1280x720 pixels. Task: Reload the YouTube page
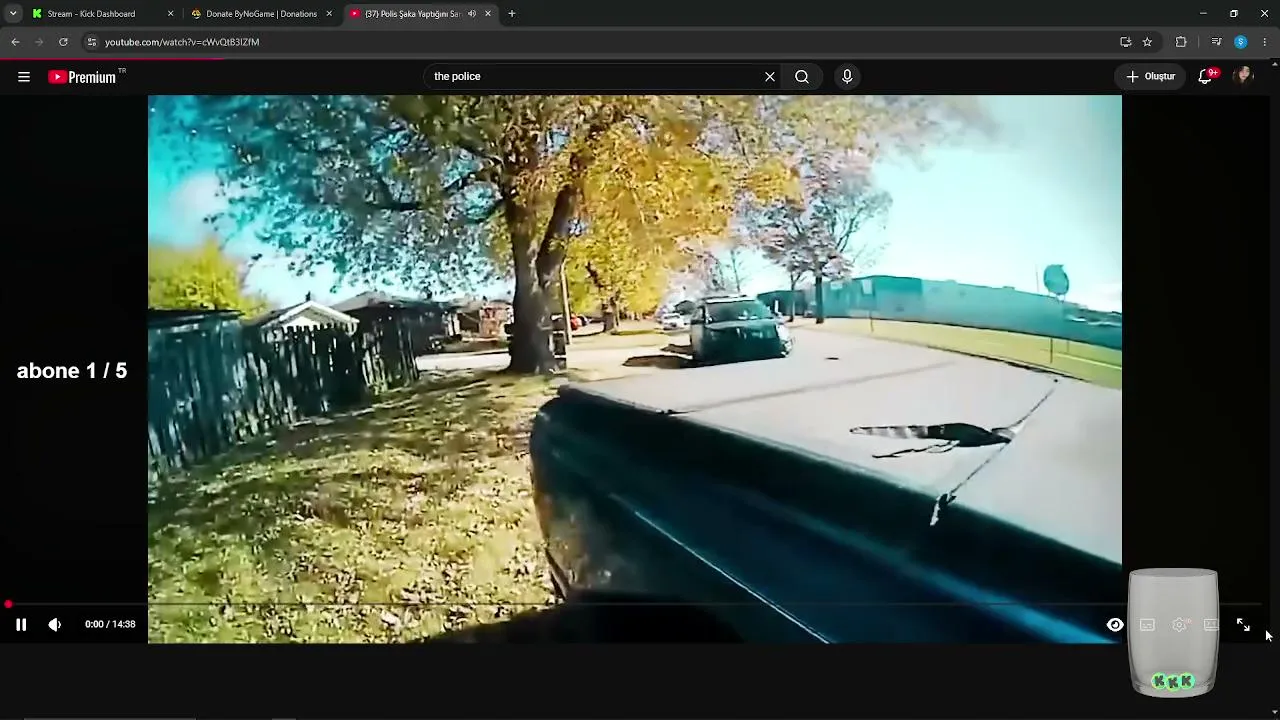[x=63, y=42]
